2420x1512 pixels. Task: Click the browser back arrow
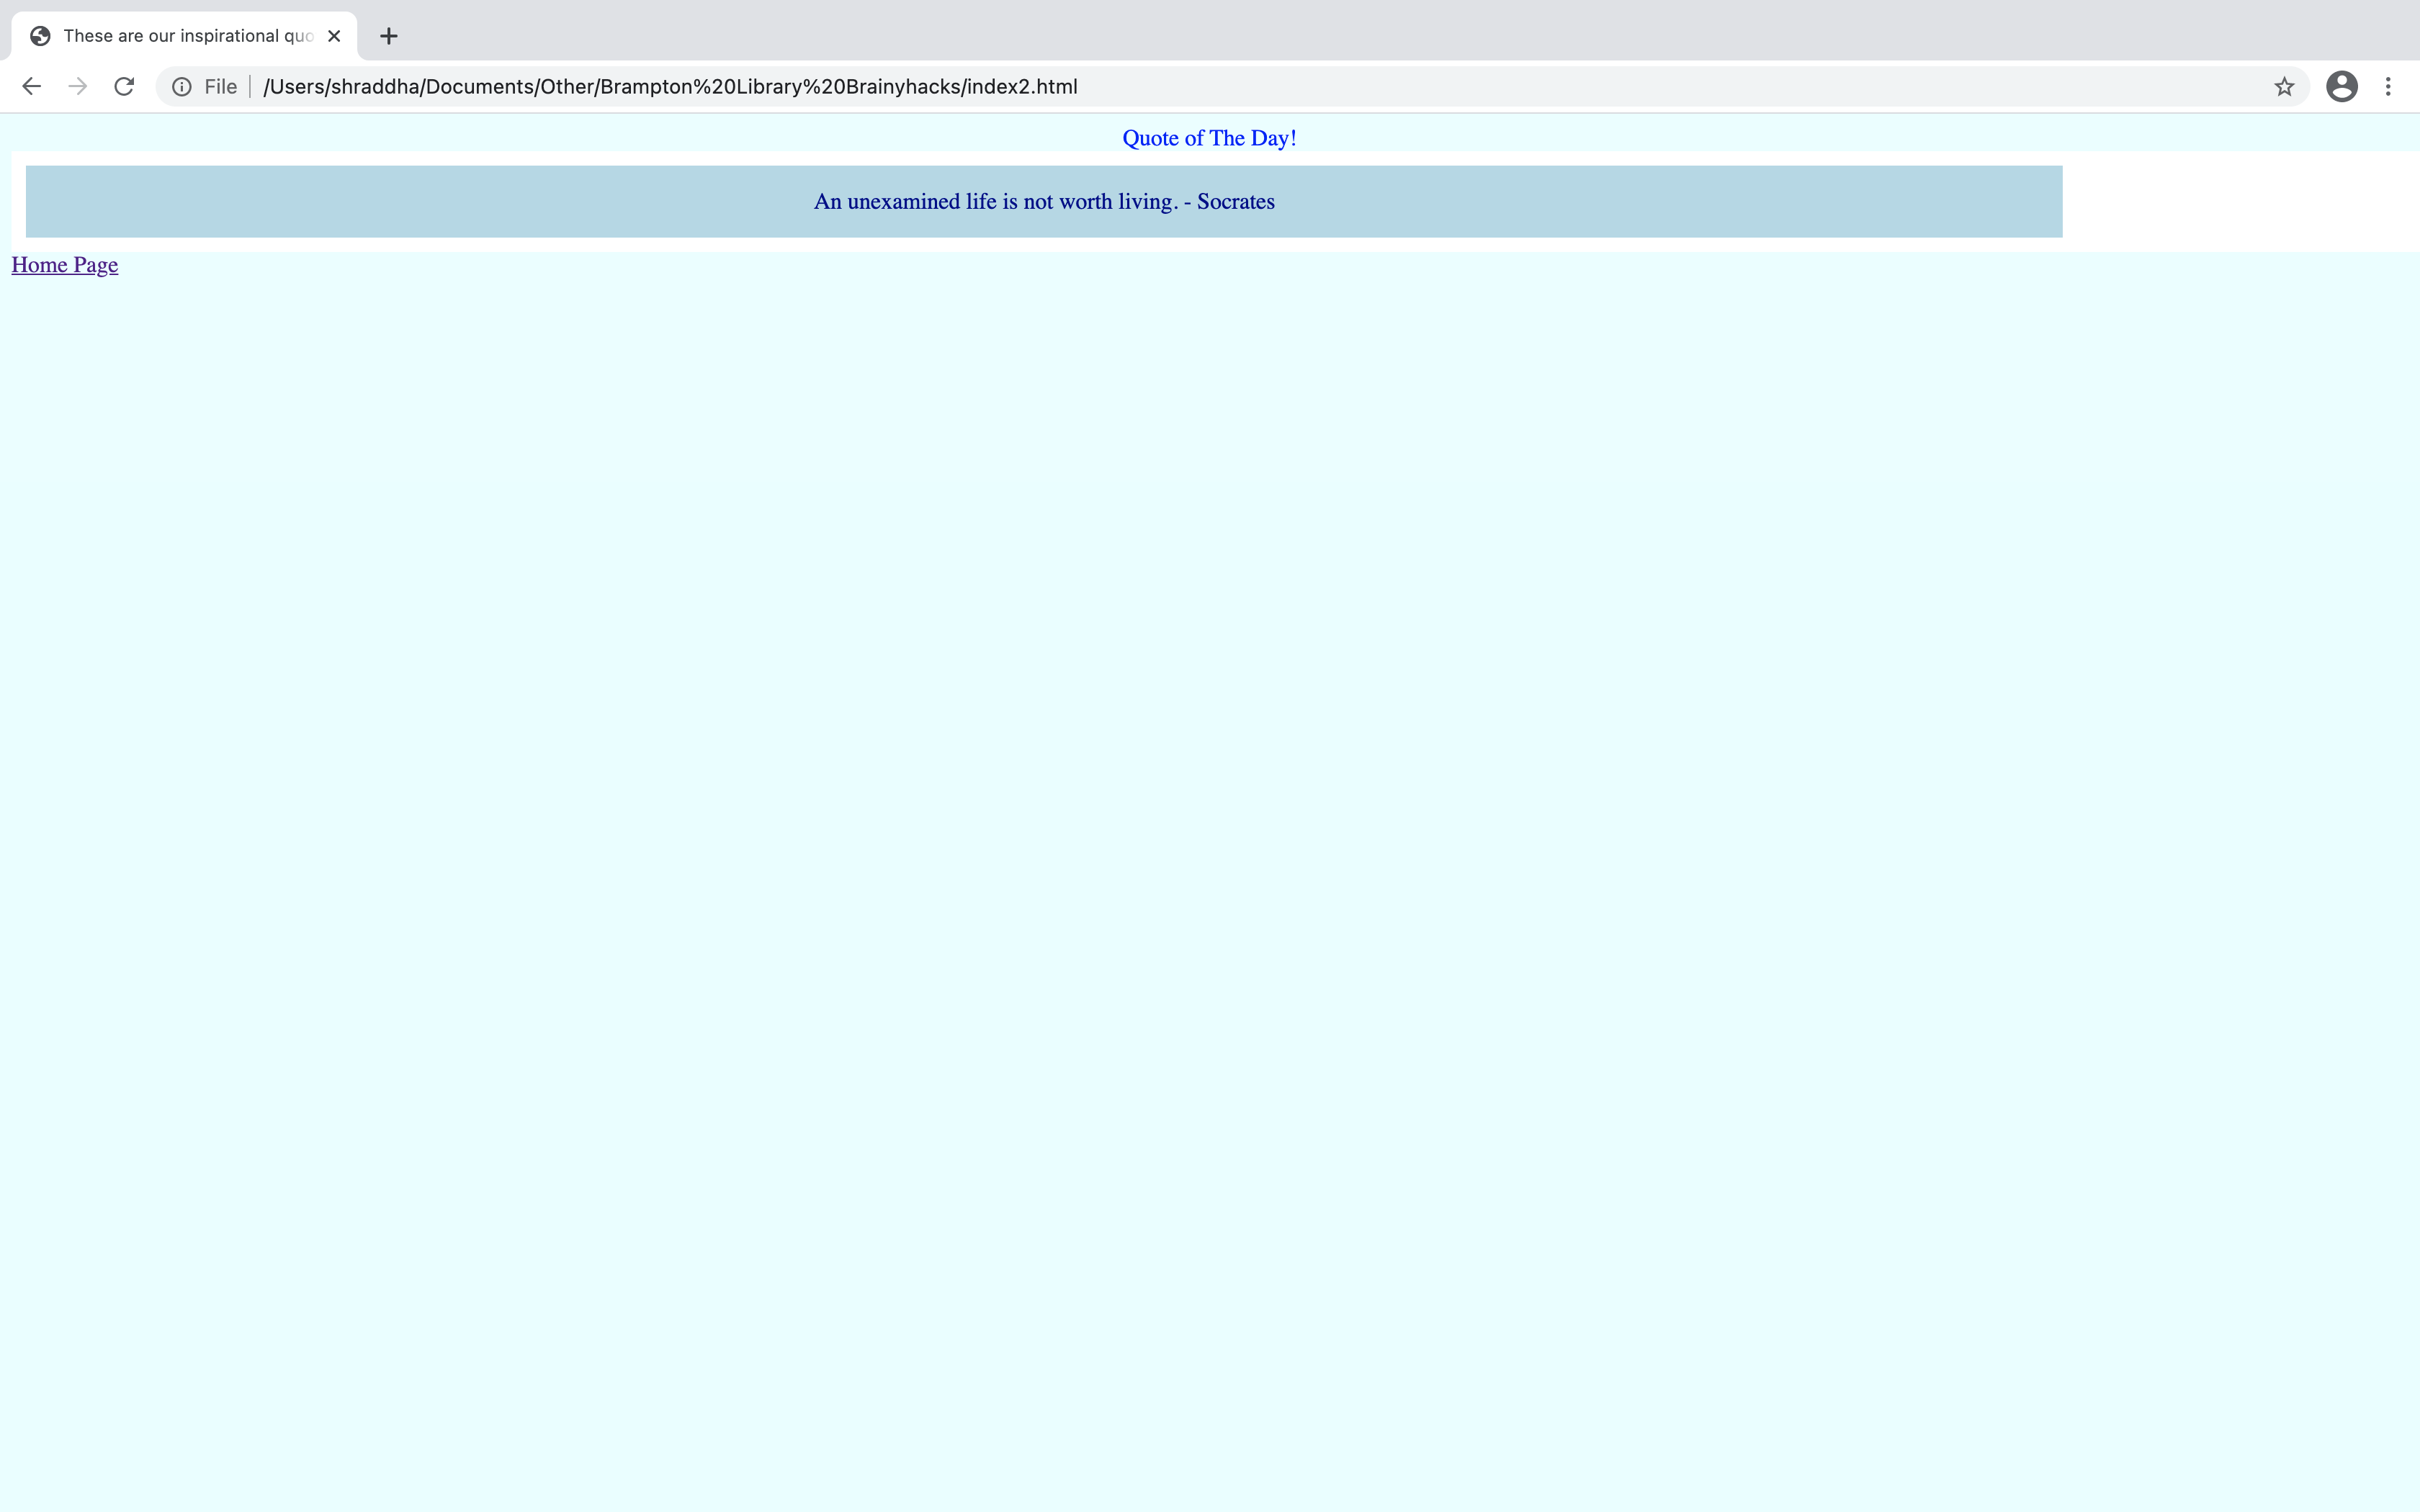[x=31, y=87]
